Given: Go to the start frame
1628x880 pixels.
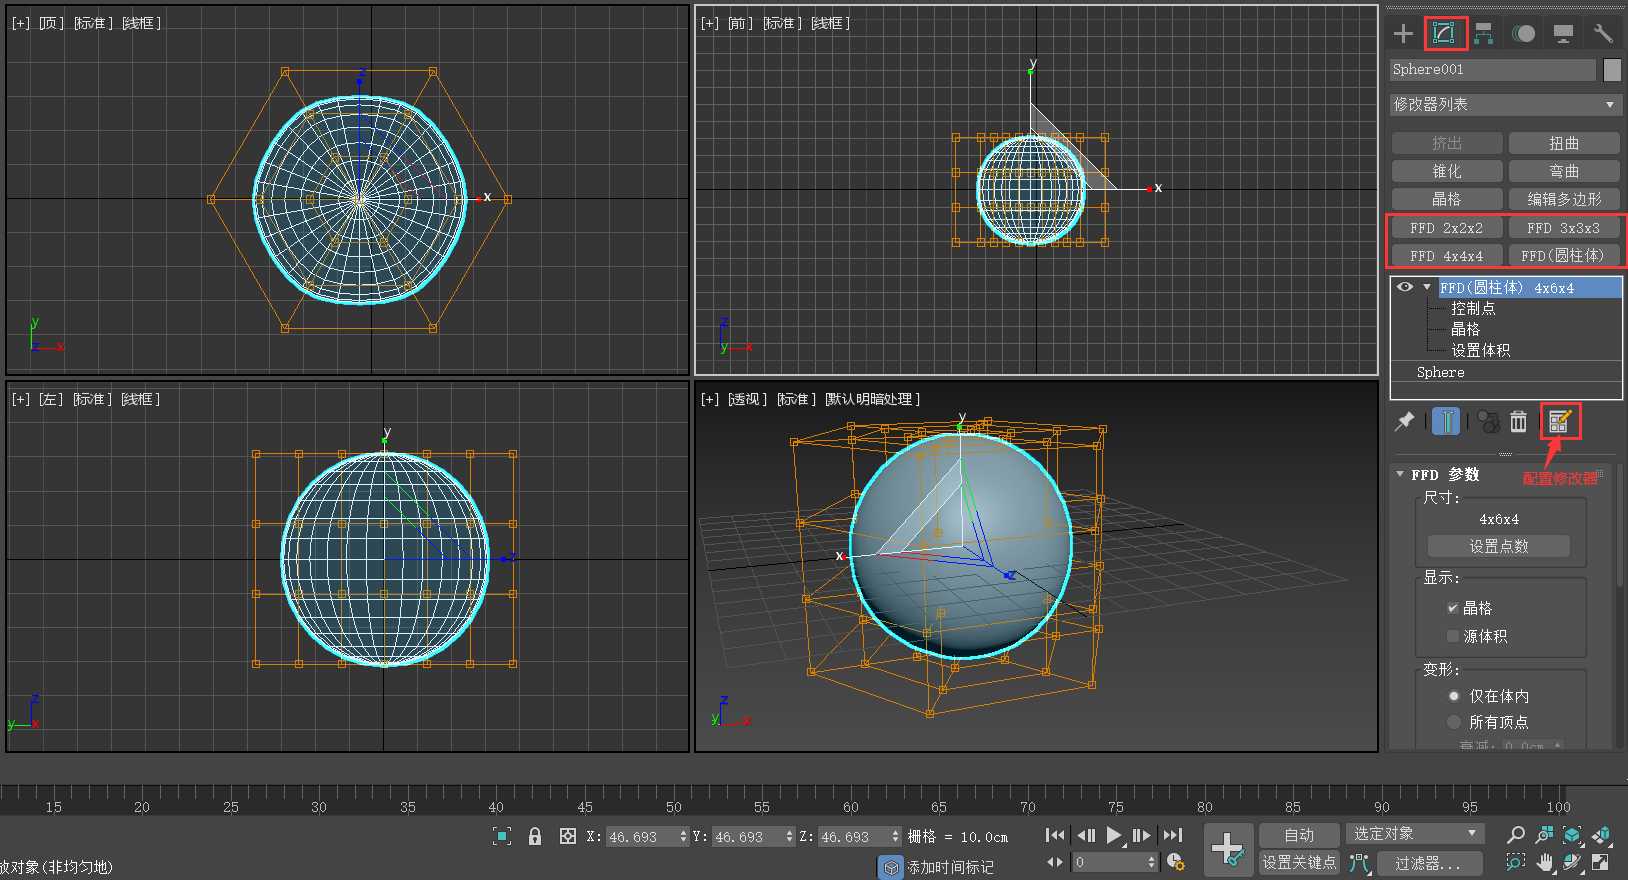Looking at the screenshot, I should (x=1054, y=835).
